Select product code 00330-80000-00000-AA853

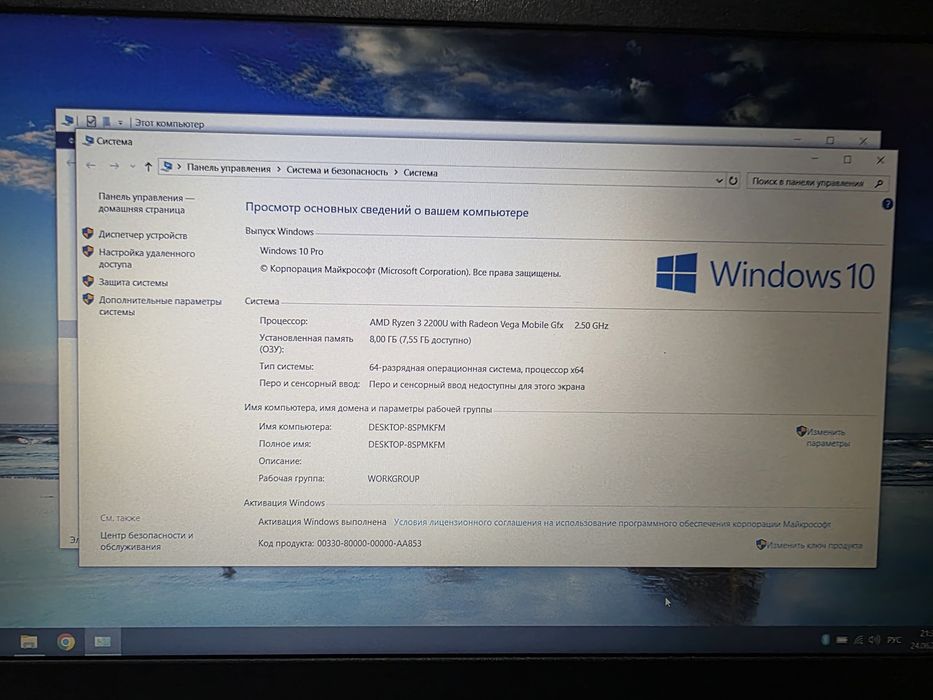(369, 543)
